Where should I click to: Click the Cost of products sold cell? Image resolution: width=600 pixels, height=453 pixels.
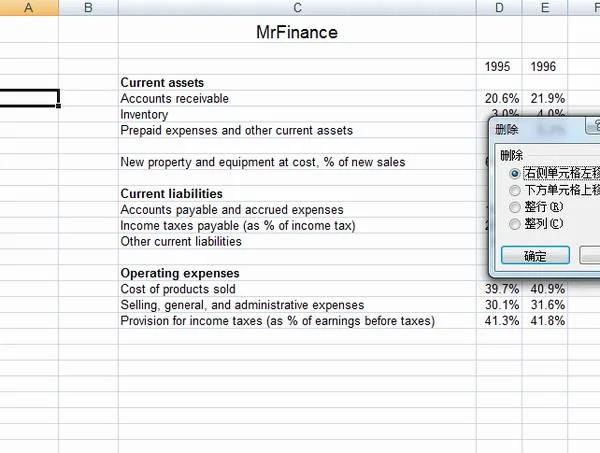click(x=178, y=289)
